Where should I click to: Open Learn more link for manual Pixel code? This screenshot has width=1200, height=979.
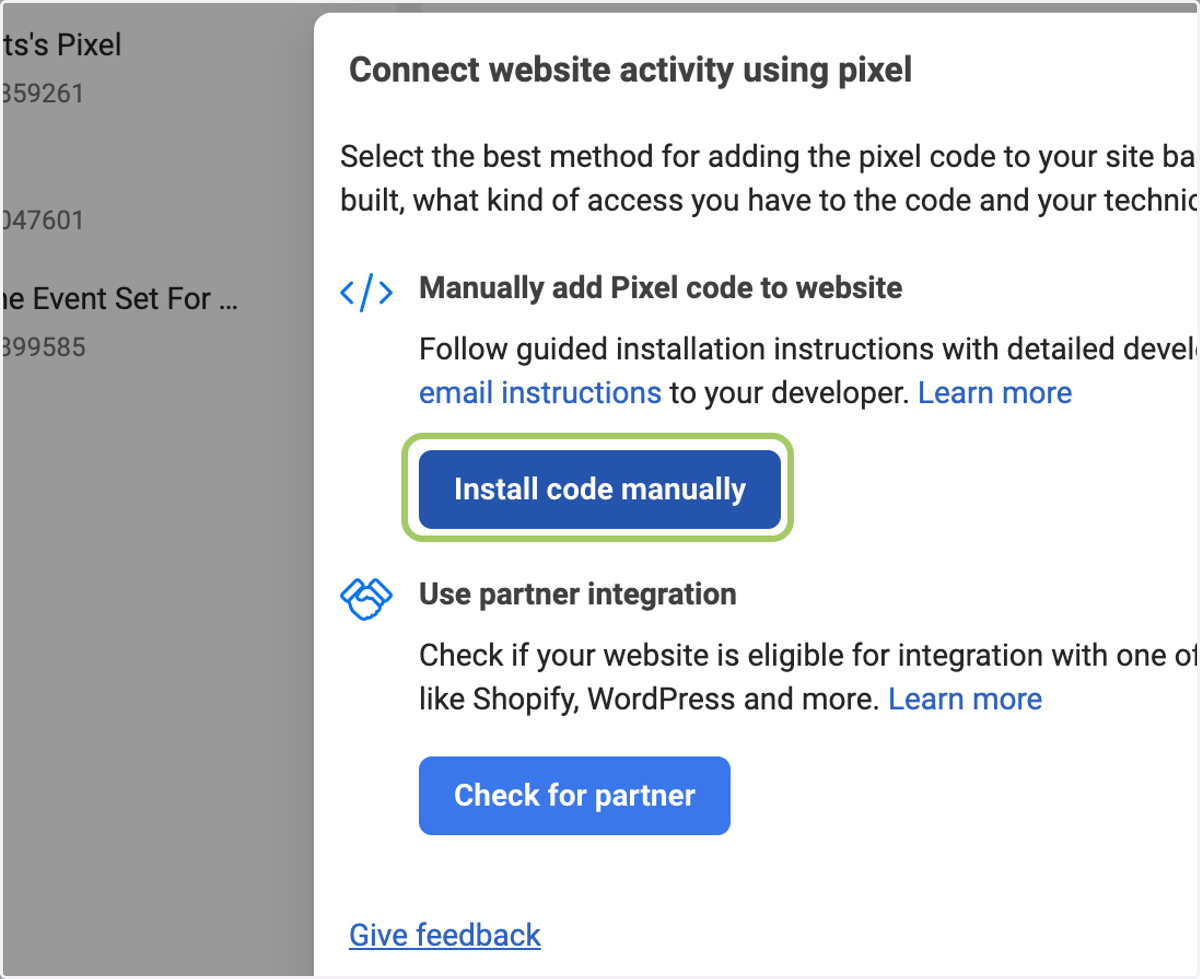(995, 393)
